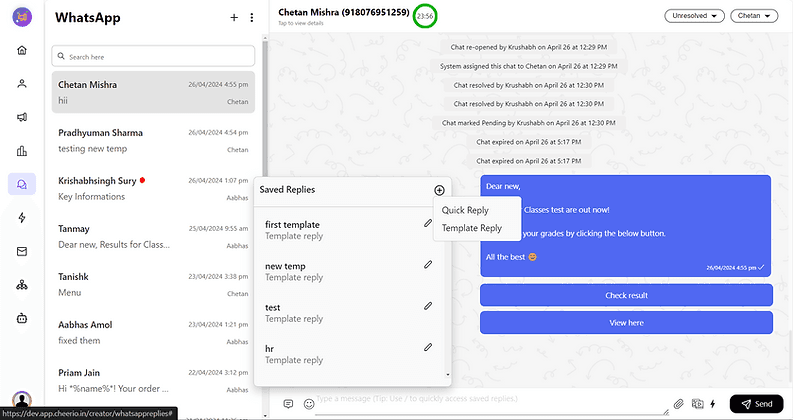This screenshot has width=793, height=420.
Task: Edit the 'test' saved reply pencil
Action: 428,306
